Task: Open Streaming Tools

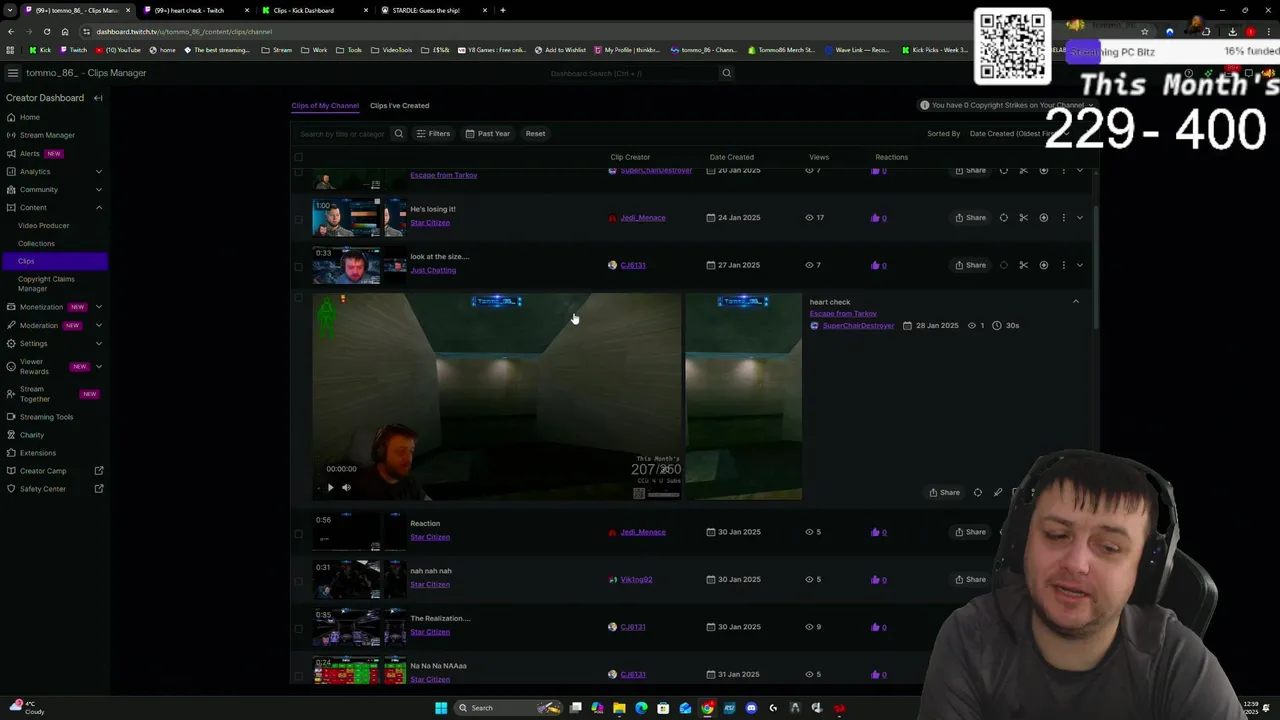Action: [x=46, y=417]
